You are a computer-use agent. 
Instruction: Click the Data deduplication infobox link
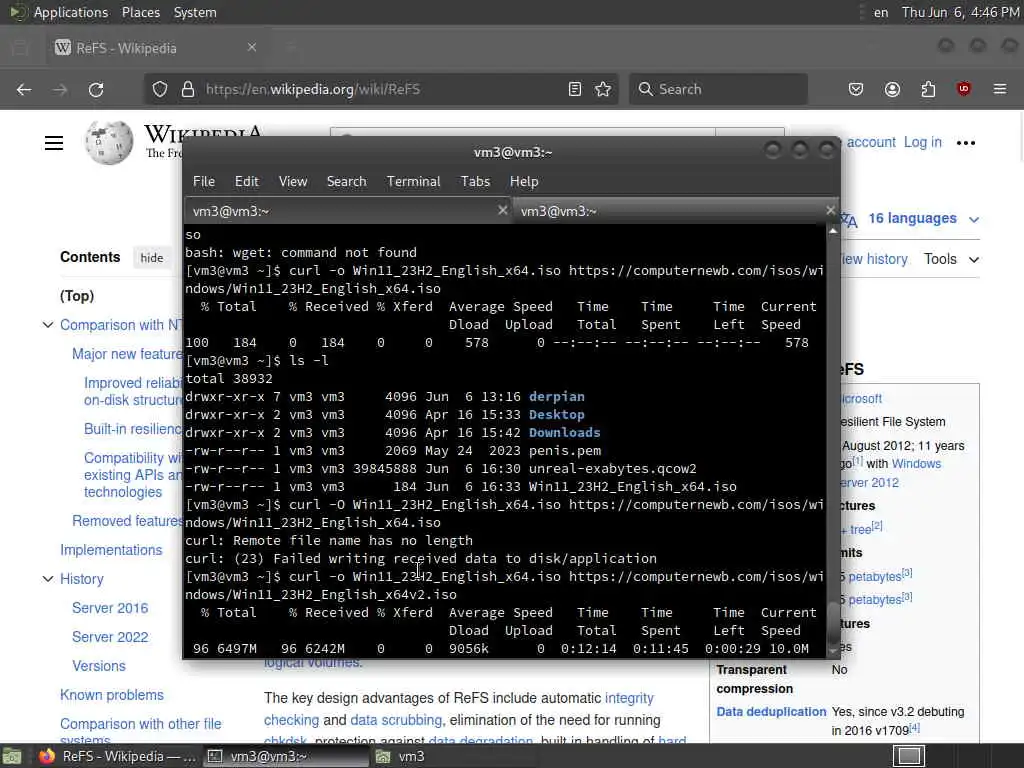pyautogui.click(x=771, y=712)
